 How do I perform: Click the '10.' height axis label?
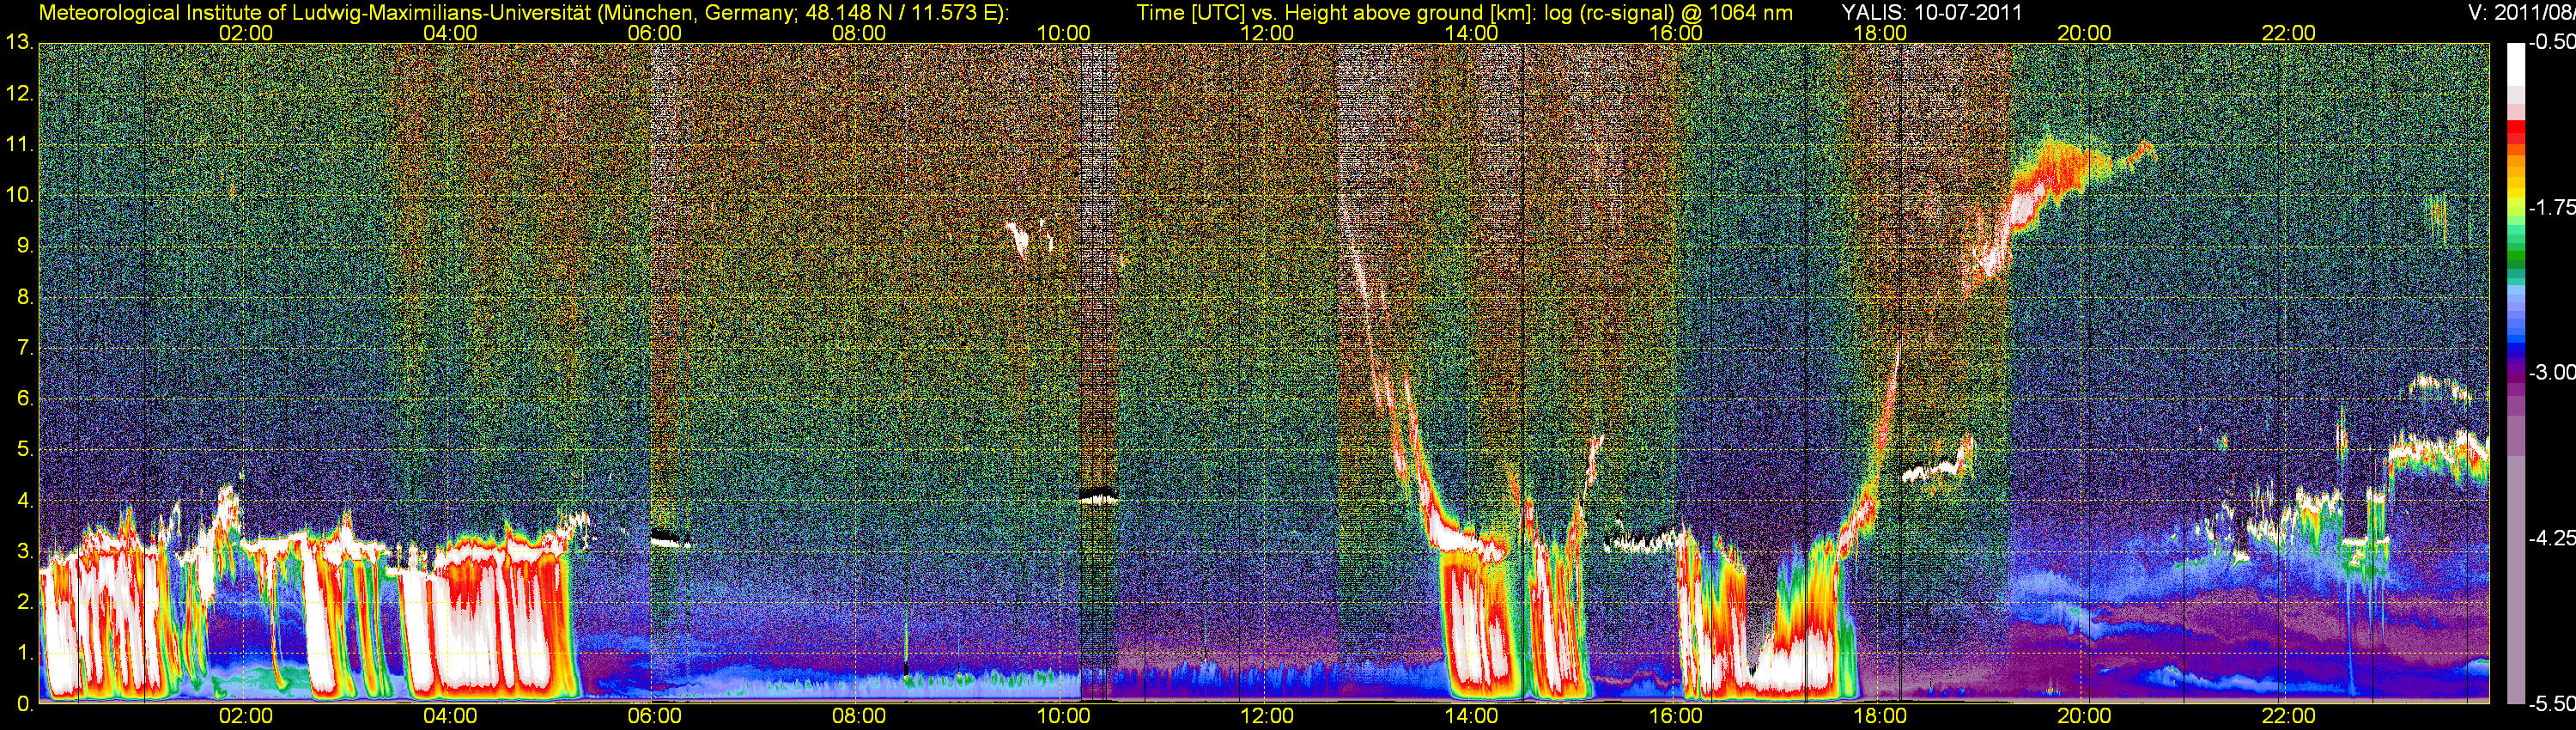(x=20, y=195)
